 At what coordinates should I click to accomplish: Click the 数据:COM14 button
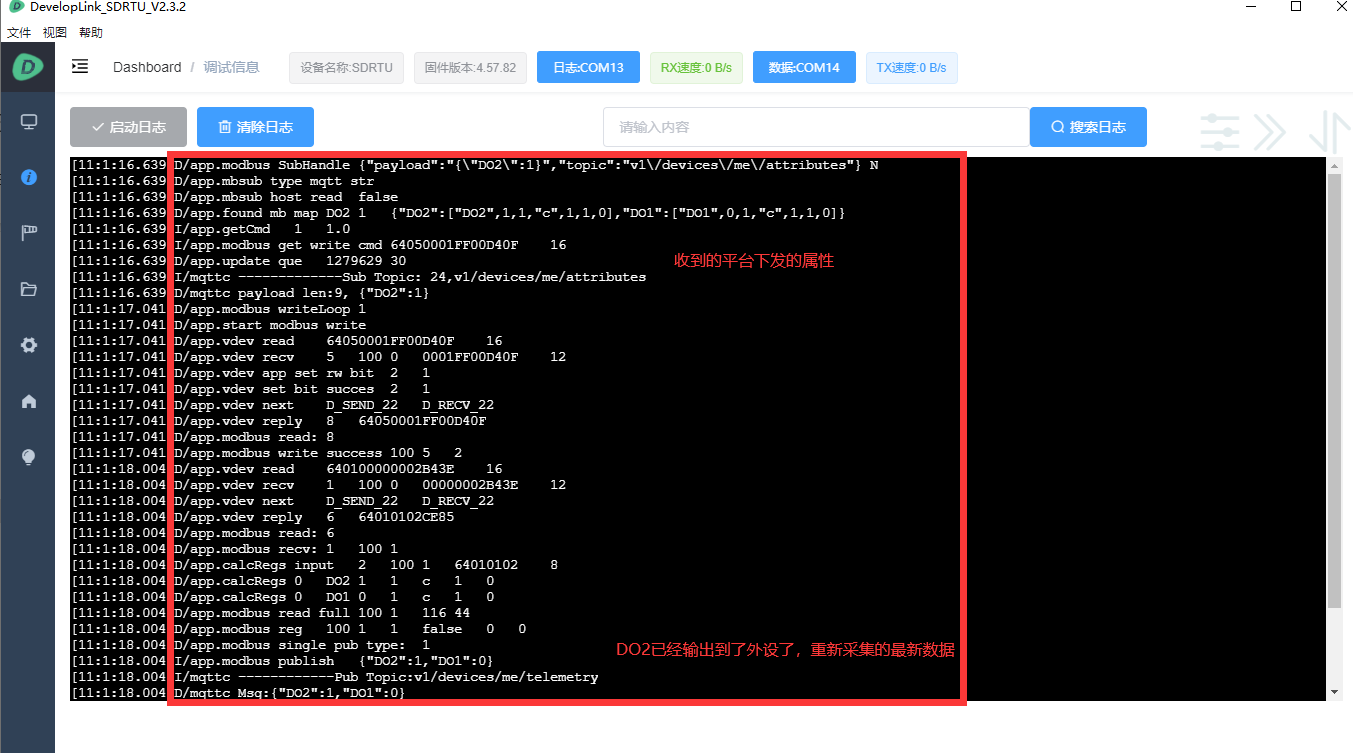[x=804, y=68]
